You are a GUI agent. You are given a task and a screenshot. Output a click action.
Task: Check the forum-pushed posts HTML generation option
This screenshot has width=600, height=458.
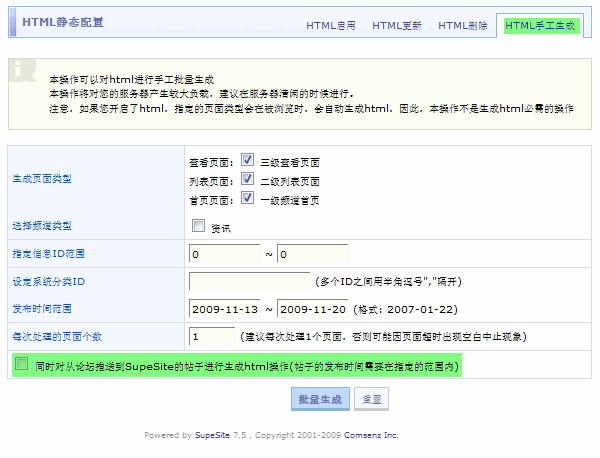pyautogui.click(x=22, y=366)
